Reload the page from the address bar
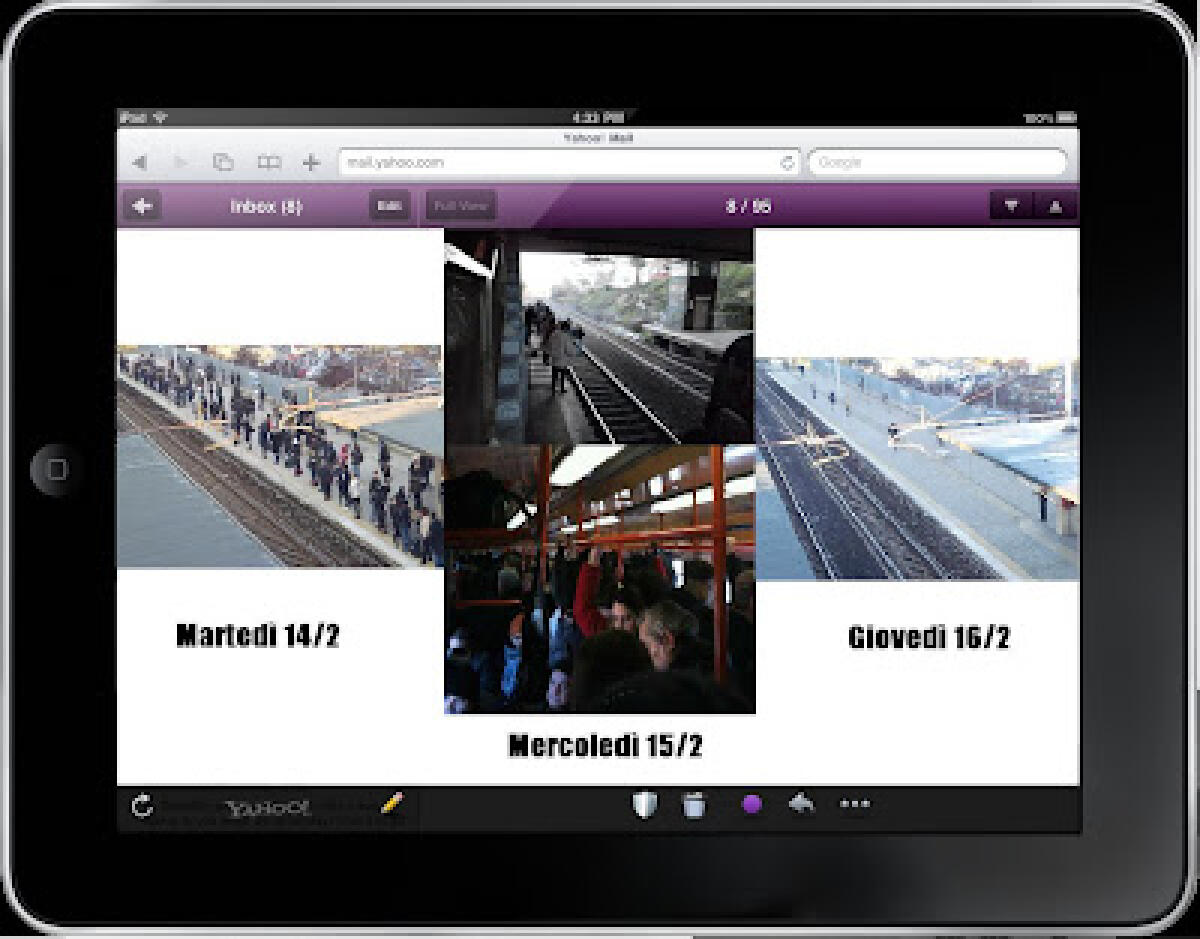This screenshot has height=939, width=1200. coord(787,163)
